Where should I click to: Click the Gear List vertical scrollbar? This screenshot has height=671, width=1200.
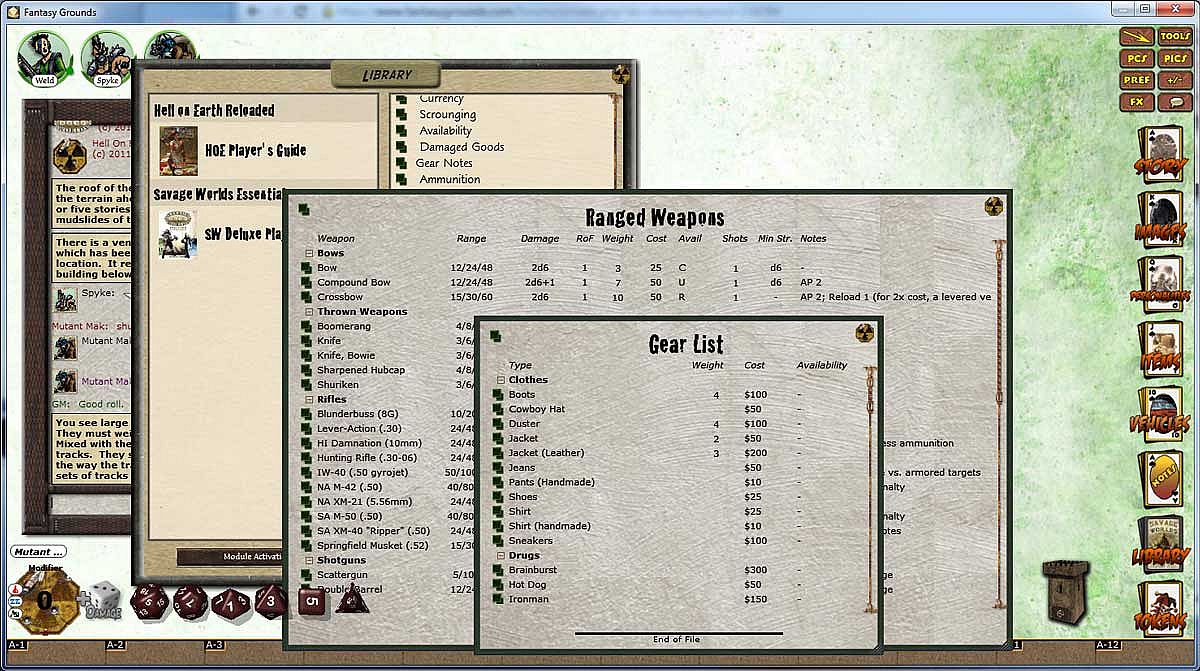(869, 488)
